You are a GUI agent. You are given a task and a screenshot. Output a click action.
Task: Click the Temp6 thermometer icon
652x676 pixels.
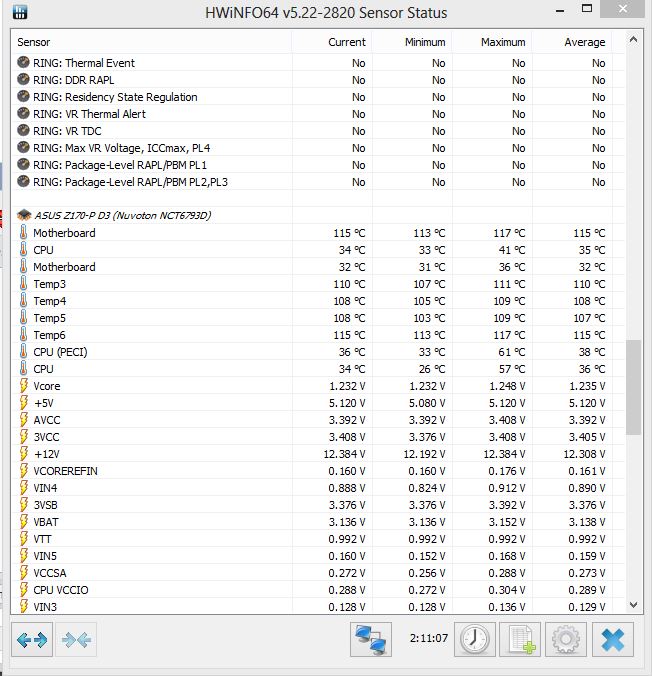tap(24, 334)
